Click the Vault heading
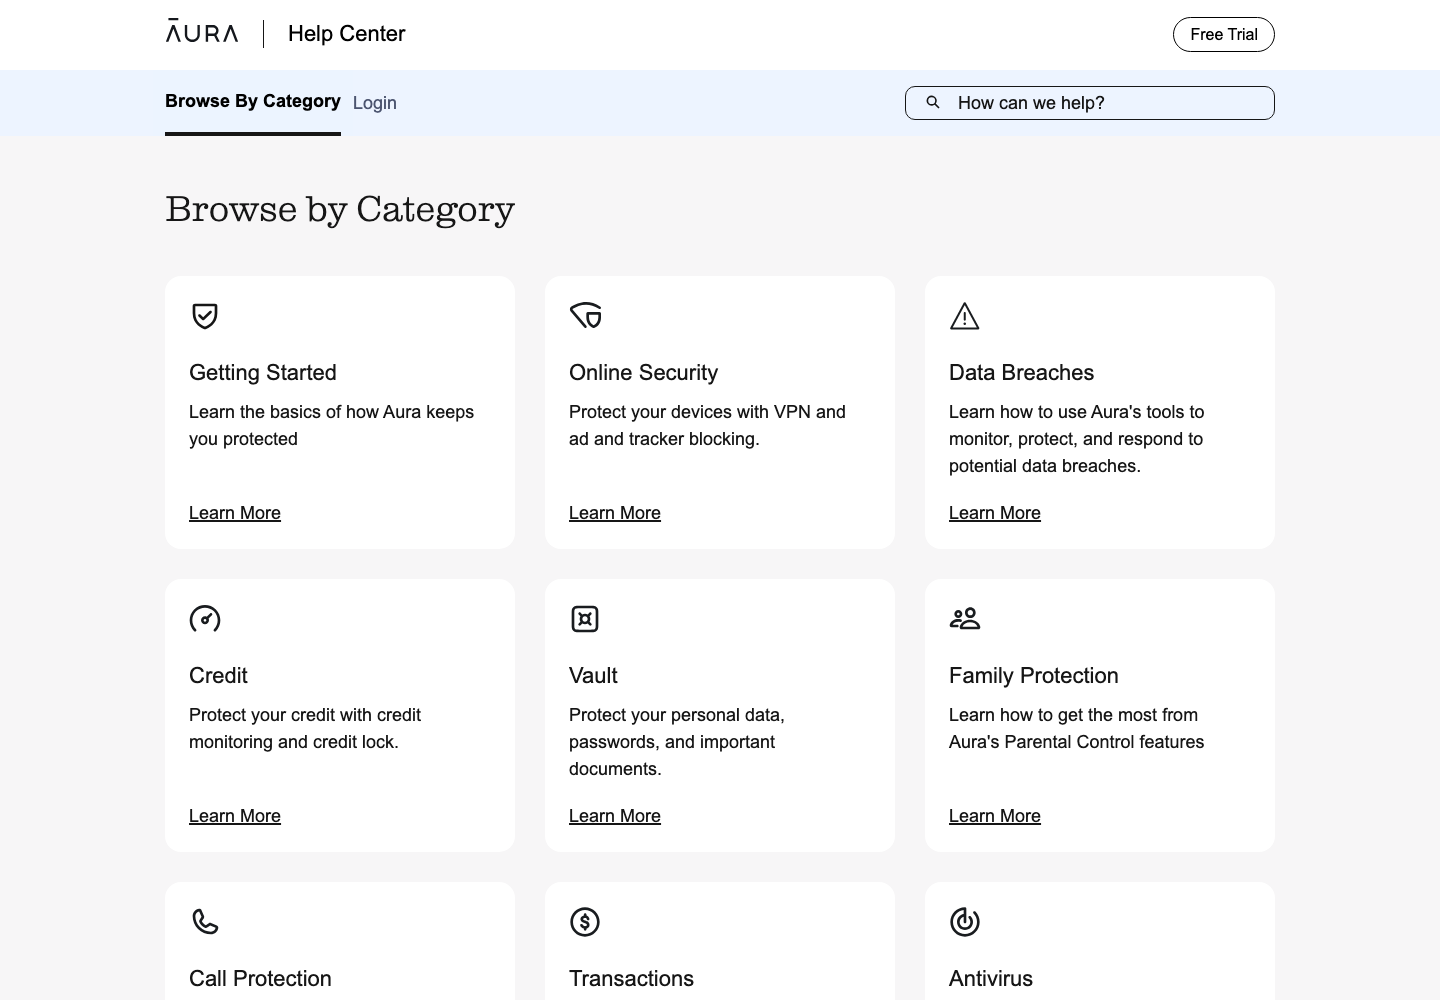1440x1000 pixels. [593, 676]
